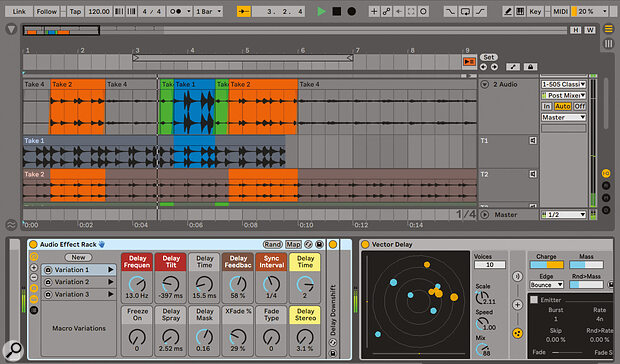Click the W overview width button
This screenshot has width=620, height=364.
590,30
